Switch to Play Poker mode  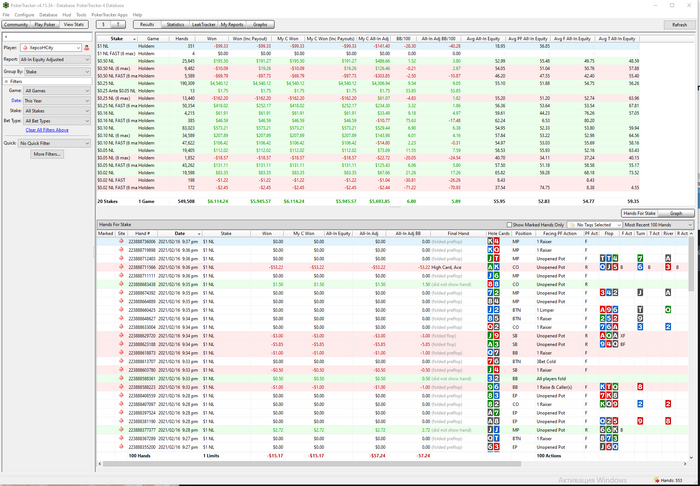pos(45,25)
